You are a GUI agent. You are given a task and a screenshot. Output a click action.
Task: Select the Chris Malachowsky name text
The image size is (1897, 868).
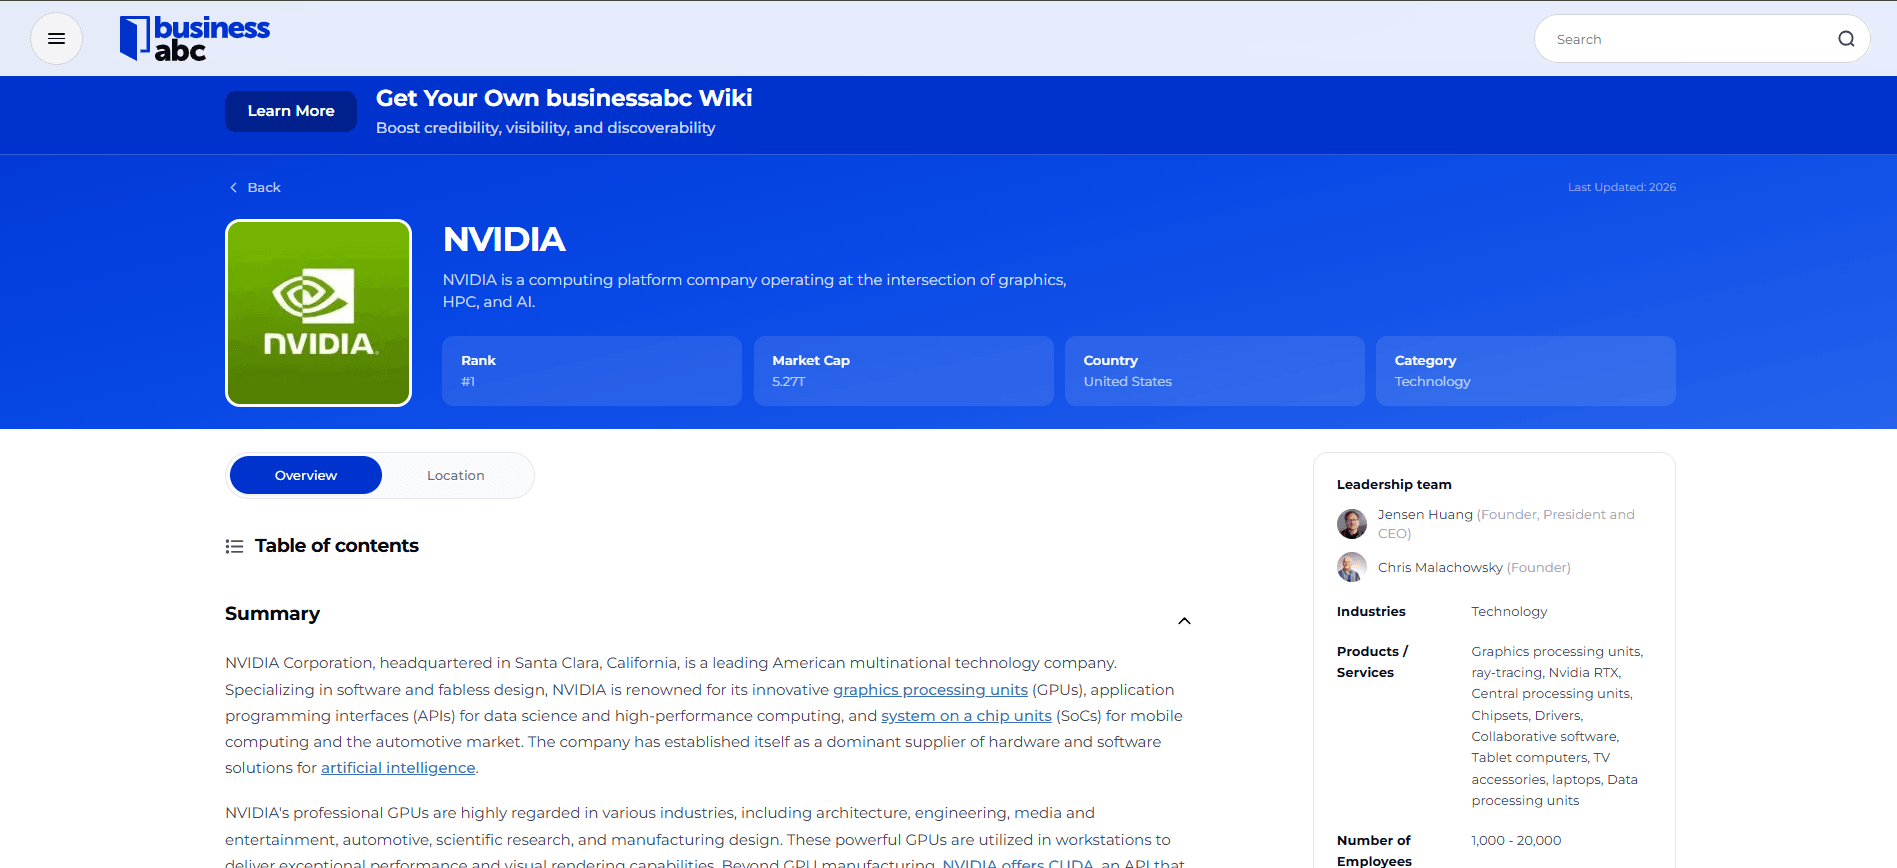click(1440, 568)
